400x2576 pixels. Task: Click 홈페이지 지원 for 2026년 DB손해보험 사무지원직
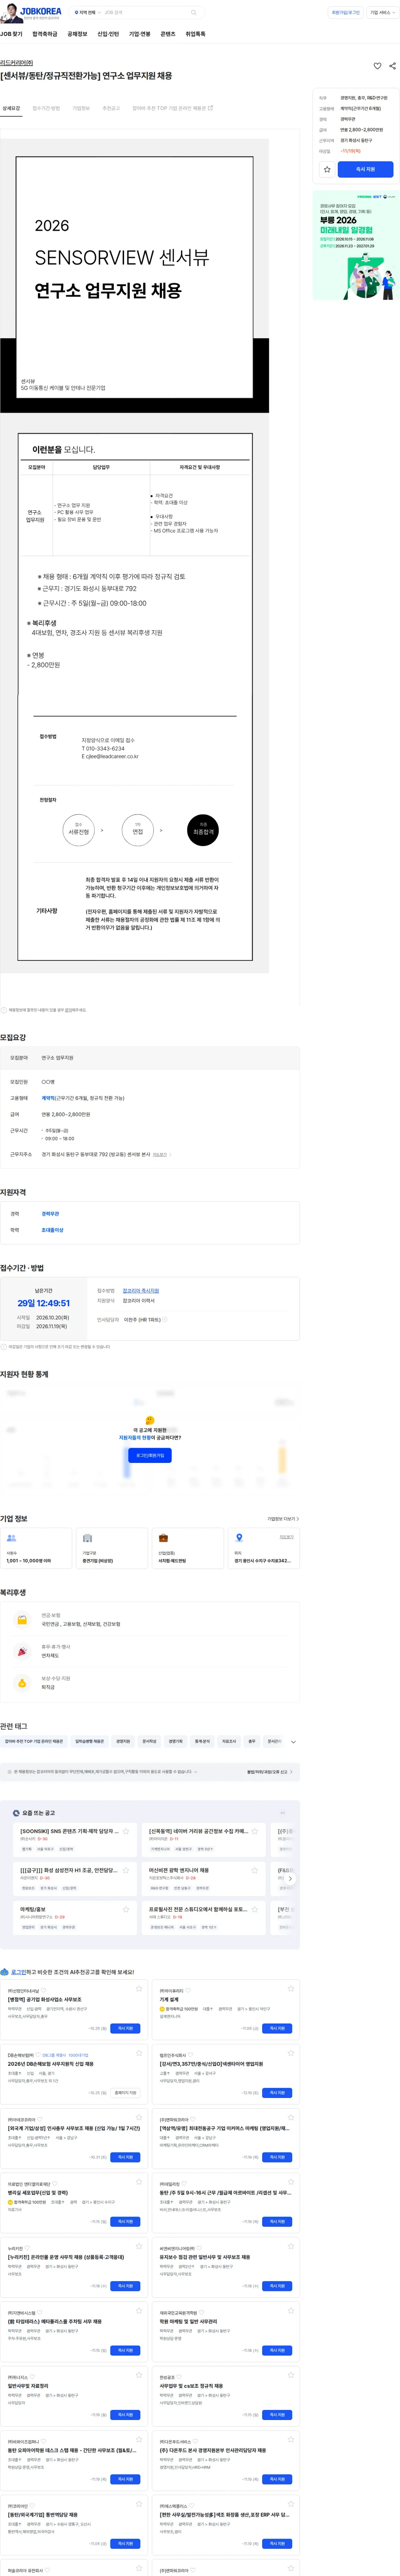125,2093
